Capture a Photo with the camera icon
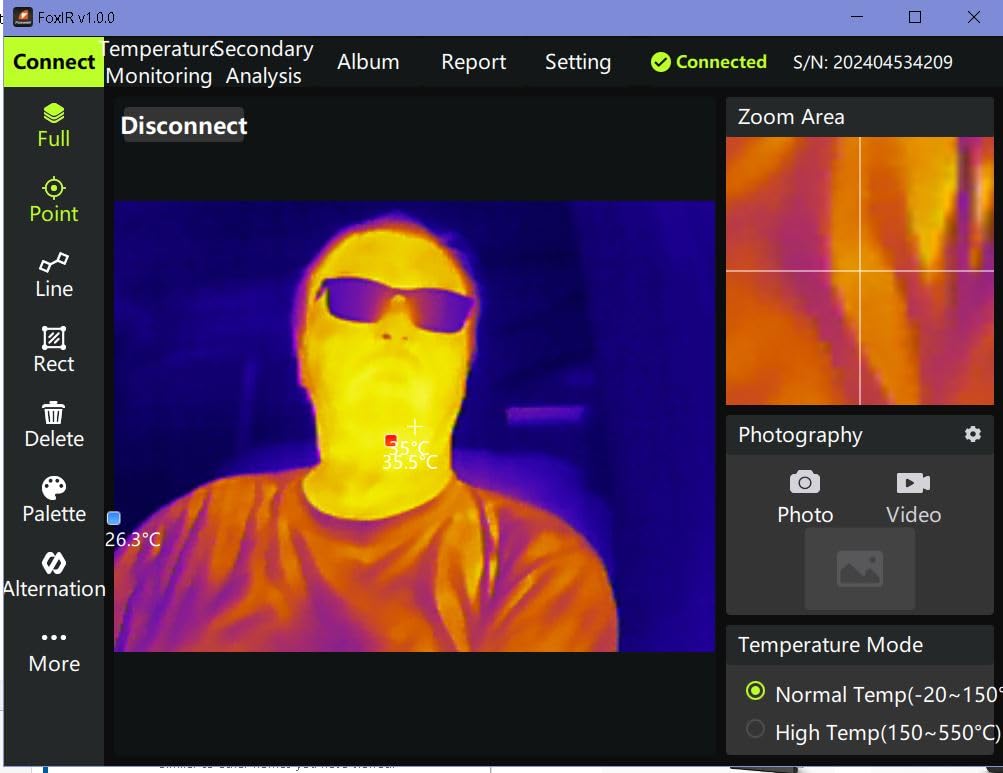 click(804, 495)
